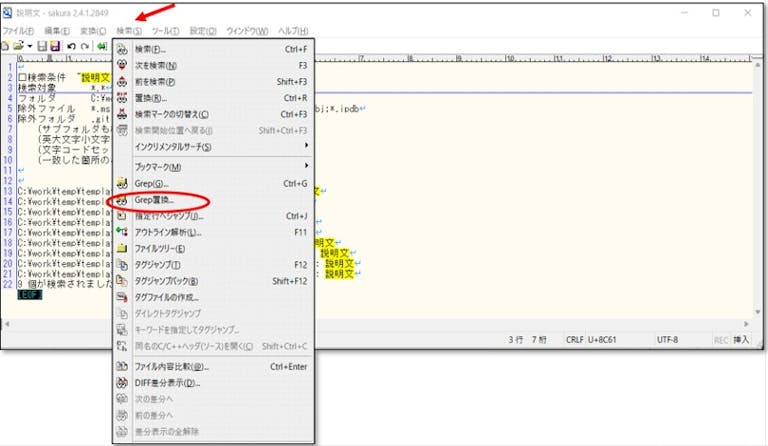Image resolution: width=768 pixels, height=446 pixels.
Task: Choose アウトライン解析(L)... menu entry
Action: coord(214,232)
